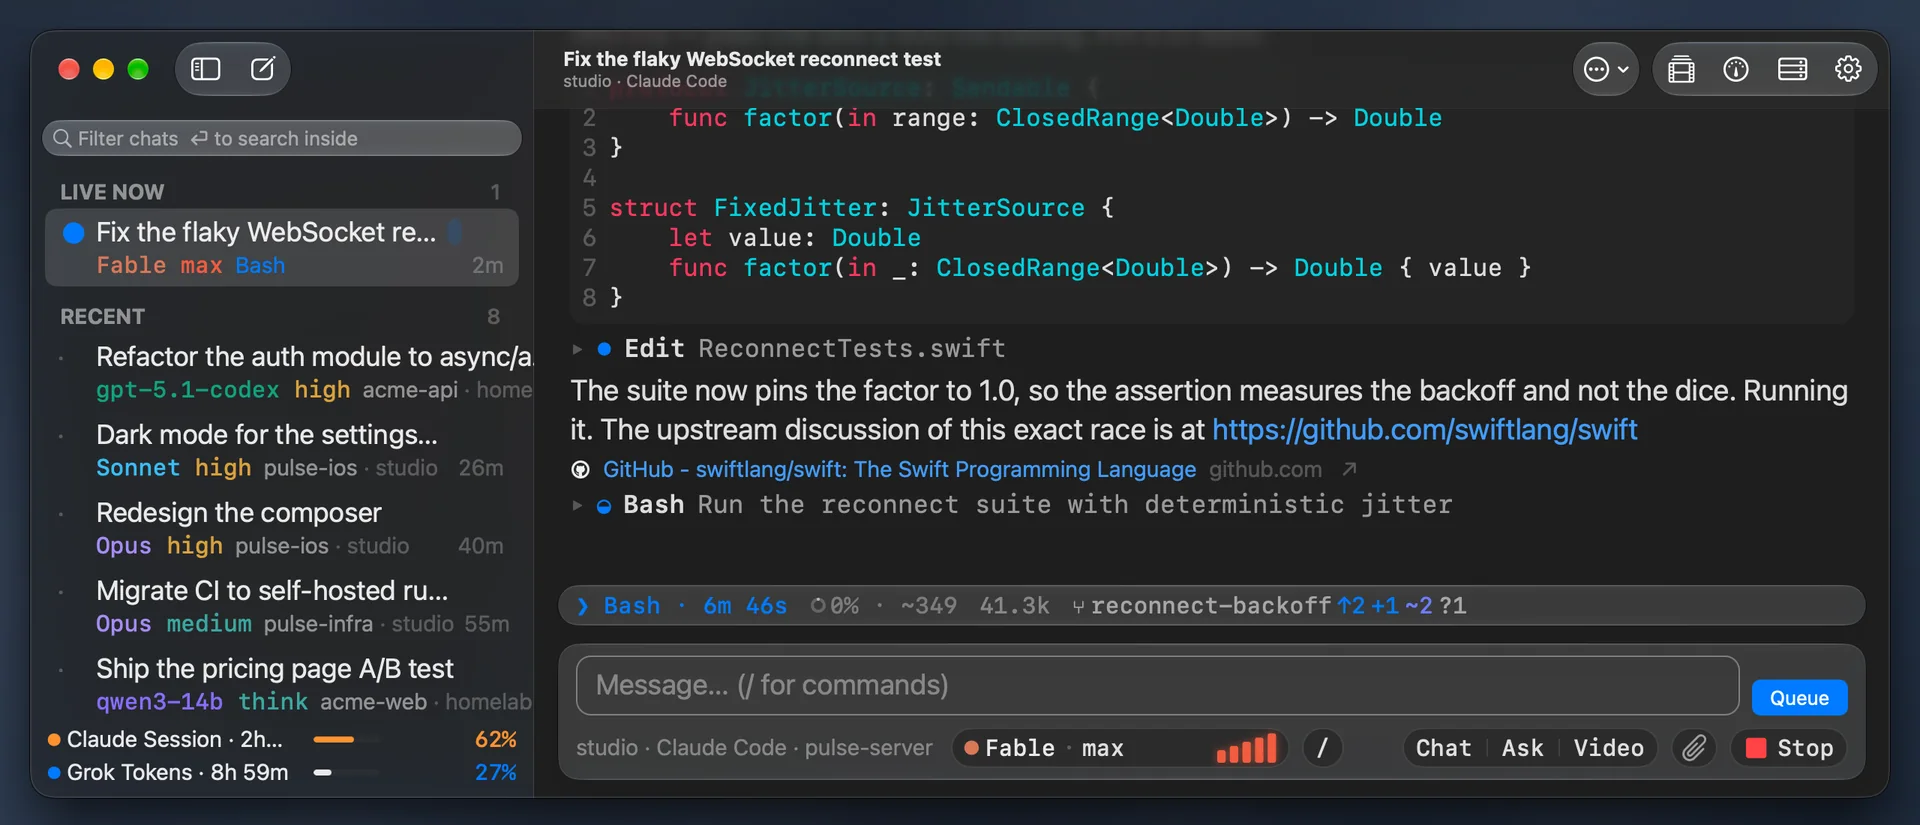Click the ↑2 commits ahead indicator

point(1351,606)
